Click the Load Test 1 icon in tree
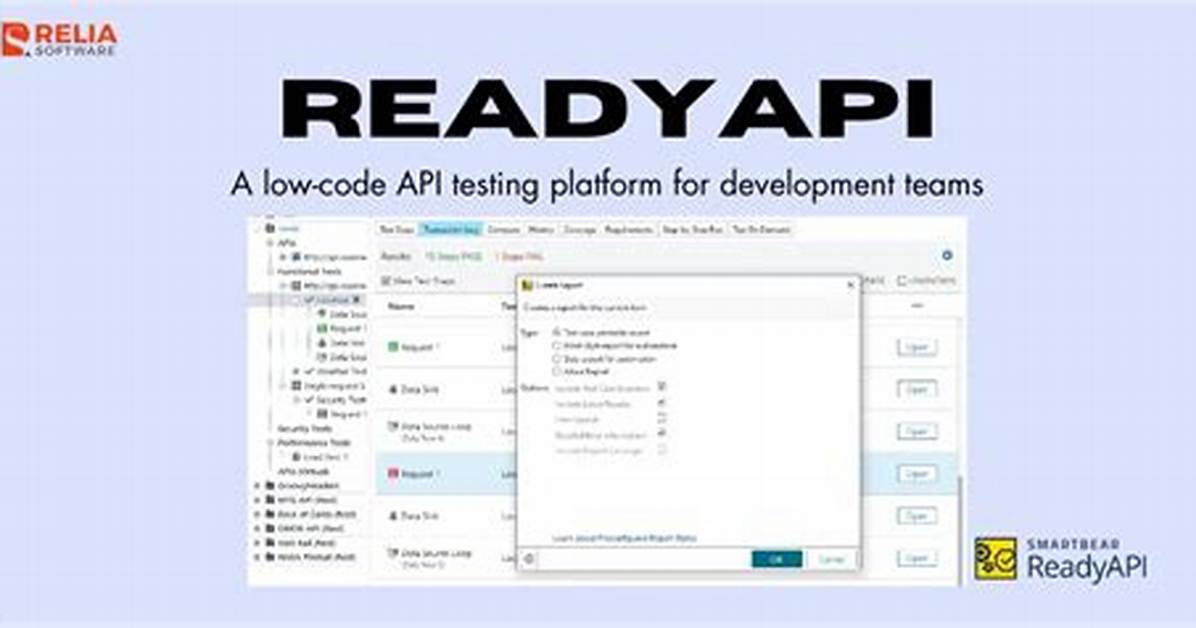Image resolution: width=1196 pixels, height=628 pixels. click(297, 457)
